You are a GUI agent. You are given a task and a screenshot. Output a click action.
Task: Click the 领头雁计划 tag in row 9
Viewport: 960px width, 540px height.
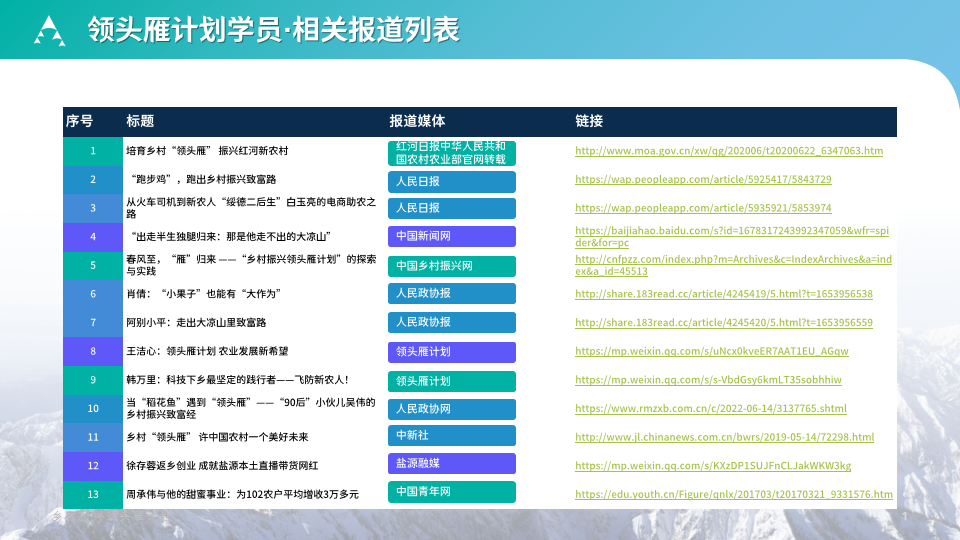pos(452,381)
